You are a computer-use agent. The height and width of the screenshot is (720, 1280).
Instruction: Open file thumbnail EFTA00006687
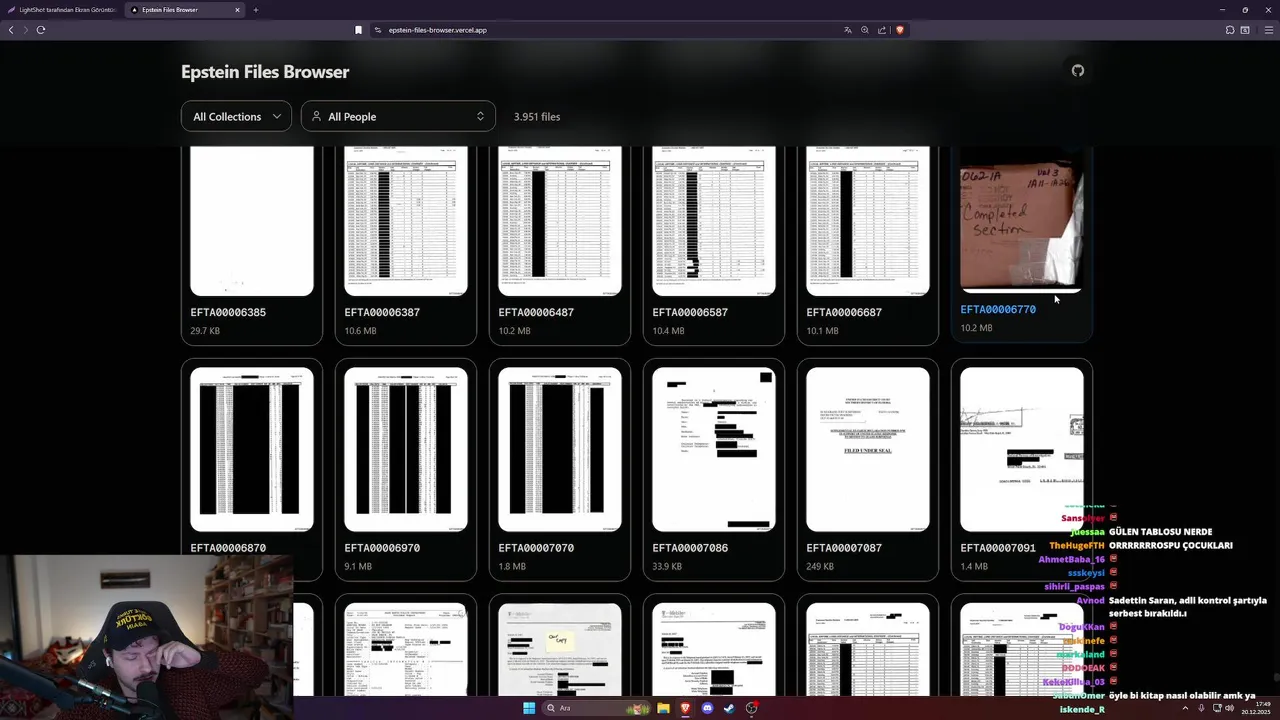click(x=868, y=221)
